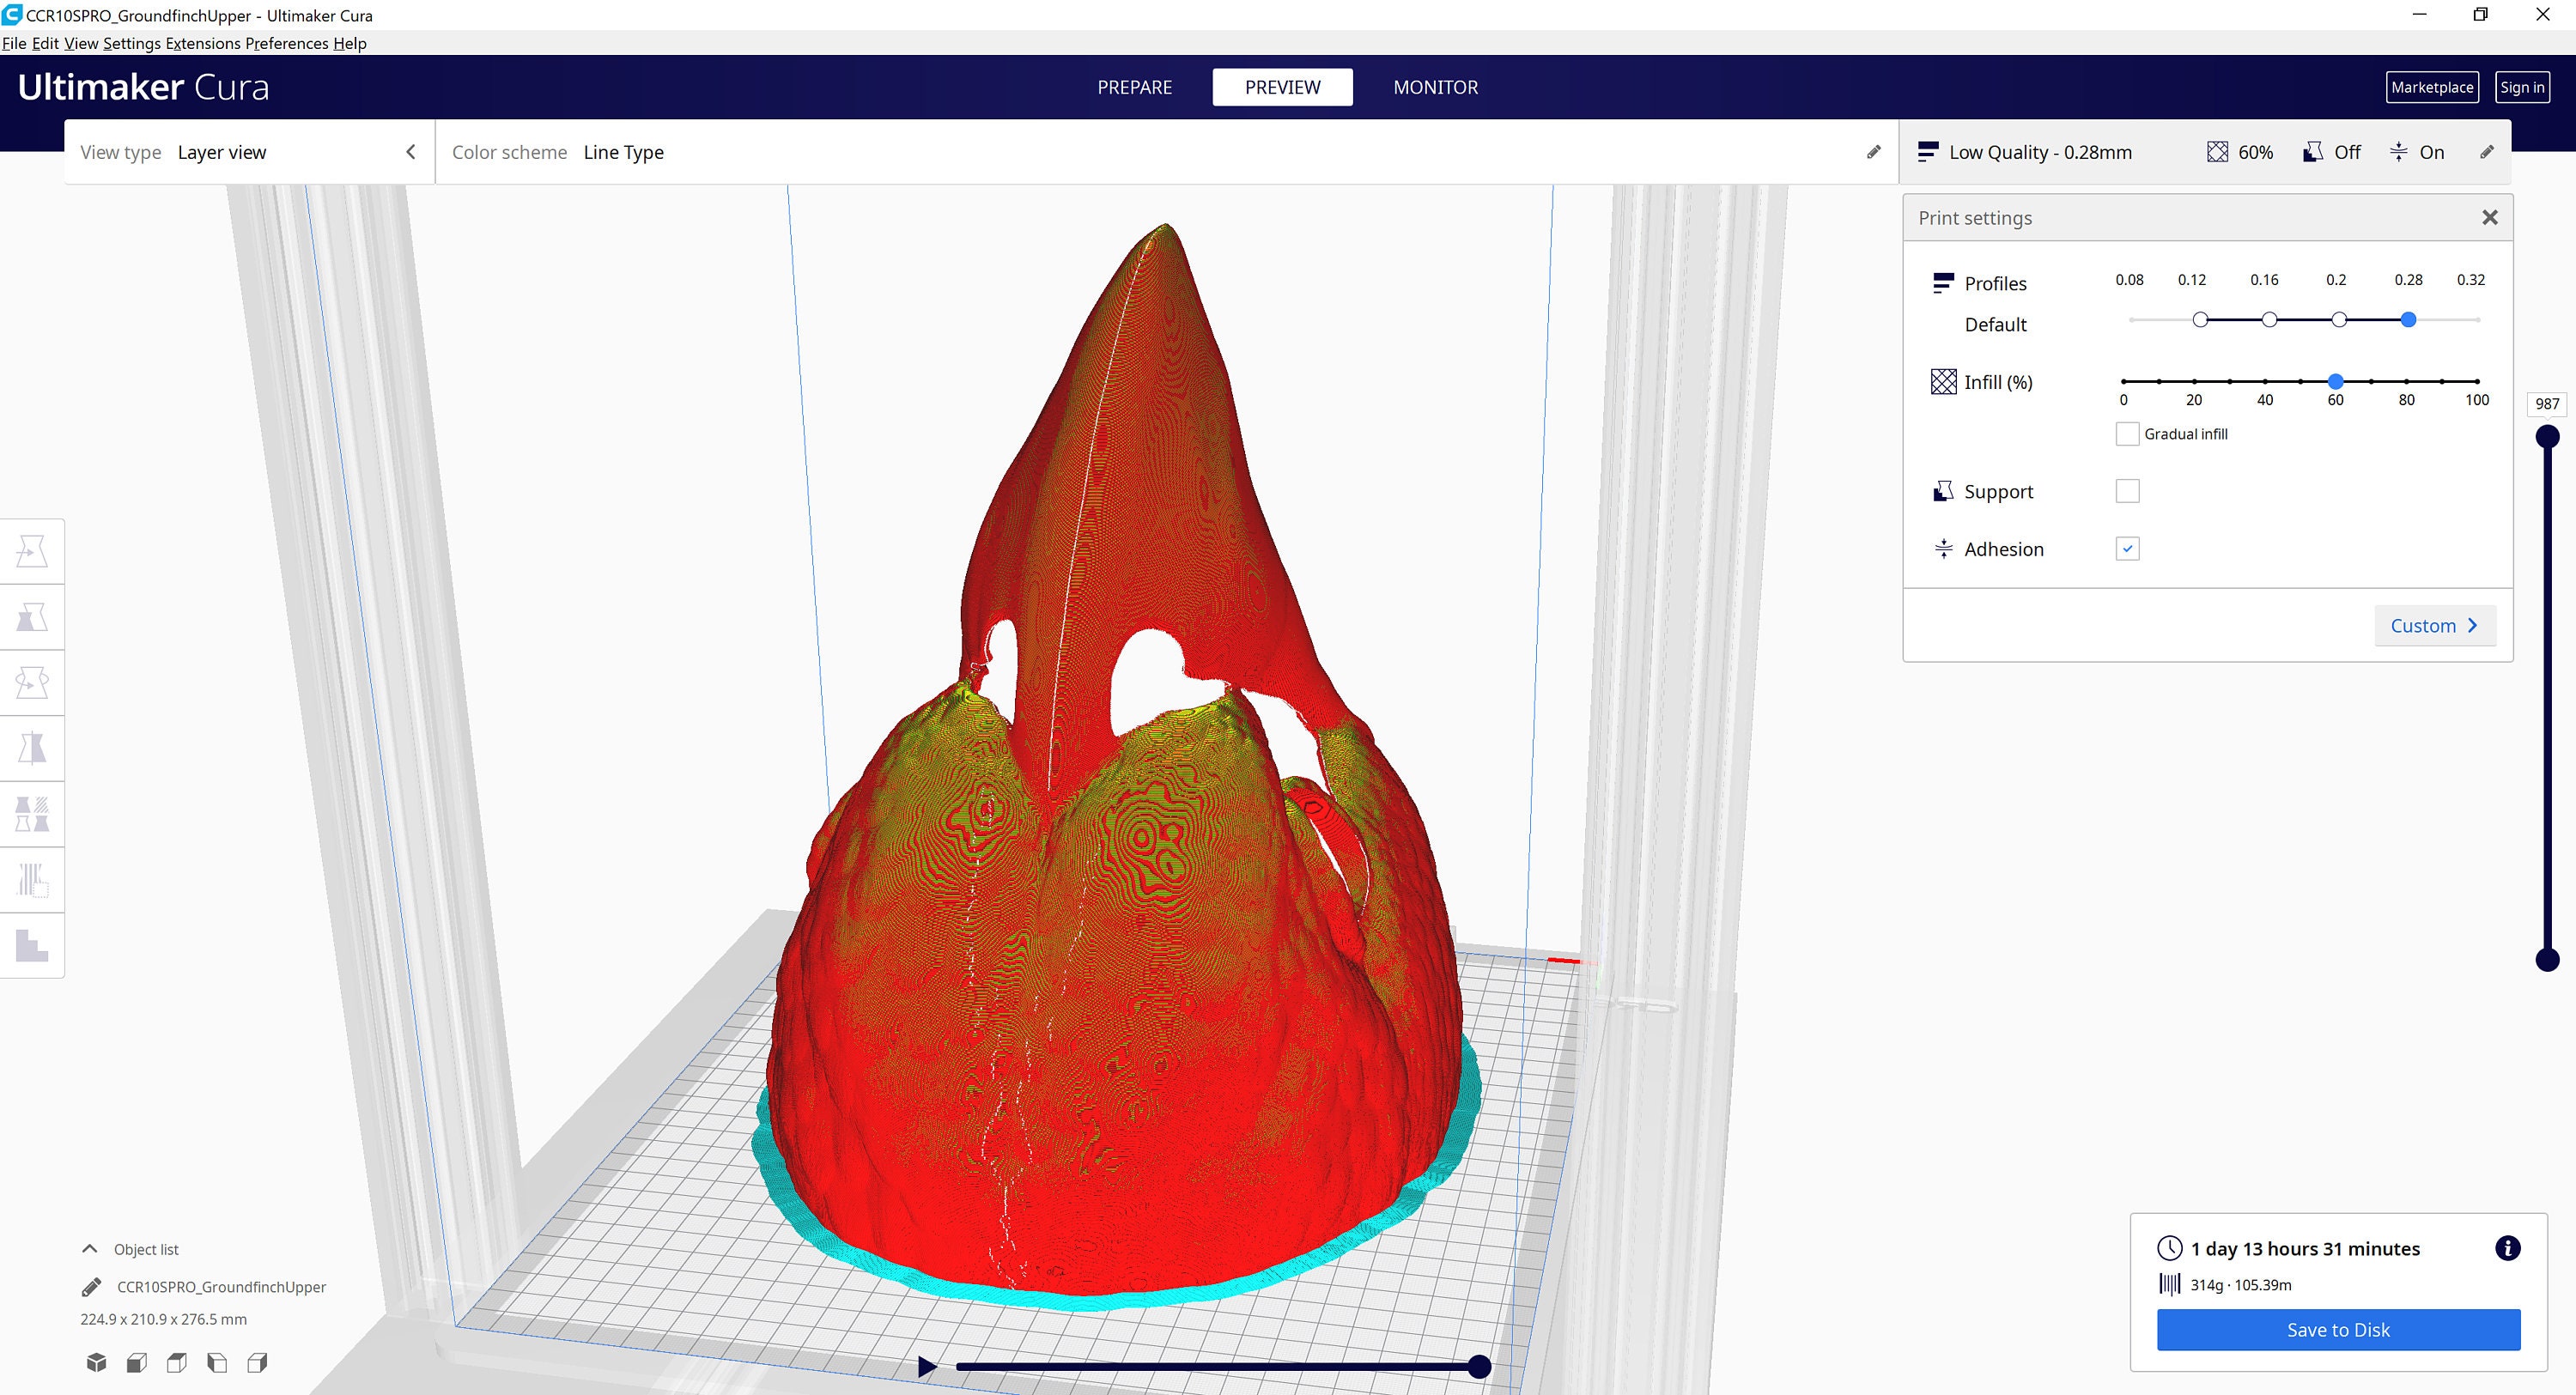
Task: Open the Extensions menu
Action: (203, 43)
